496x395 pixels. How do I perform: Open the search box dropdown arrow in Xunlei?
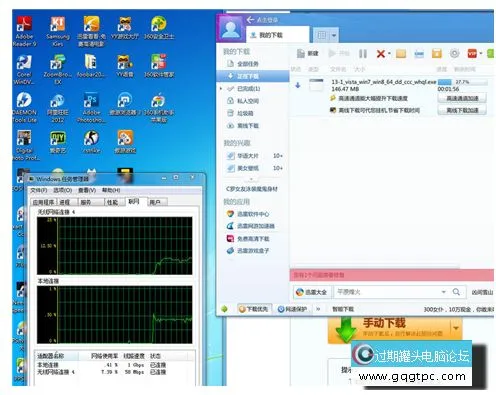(x=444, y=292)
